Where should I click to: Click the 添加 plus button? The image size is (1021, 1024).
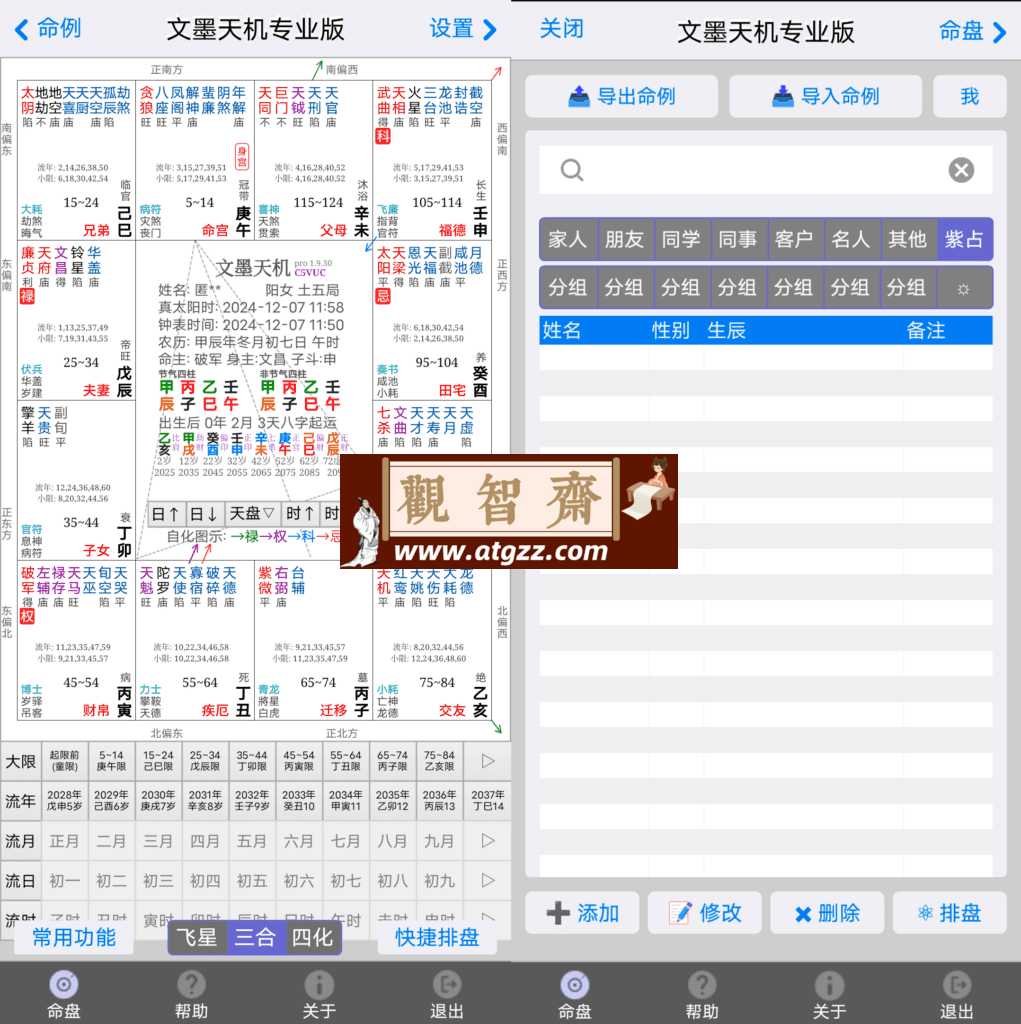582,912
